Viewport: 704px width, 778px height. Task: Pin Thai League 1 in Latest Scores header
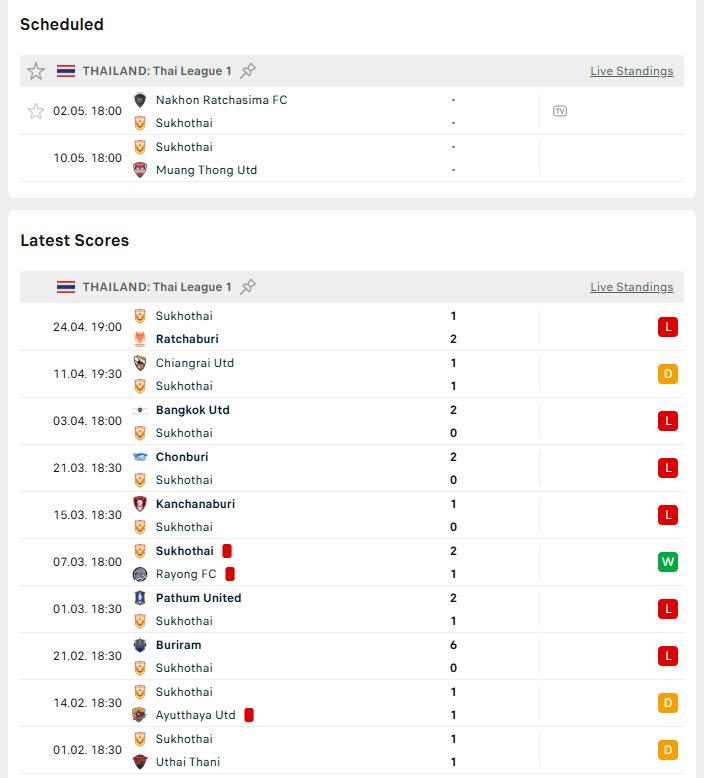point(248,287)
